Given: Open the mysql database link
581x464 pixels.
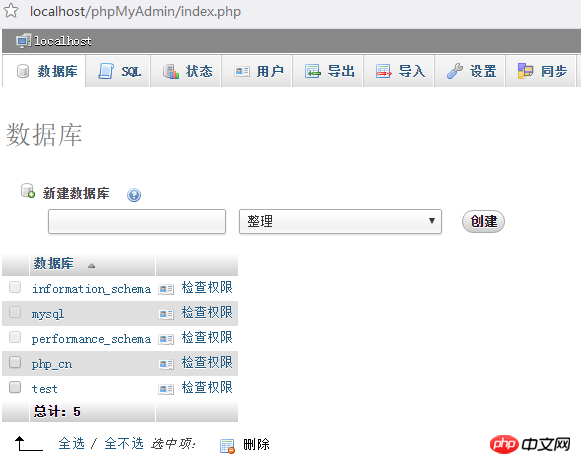Looking at the screenshot, I should coord(48,314).
